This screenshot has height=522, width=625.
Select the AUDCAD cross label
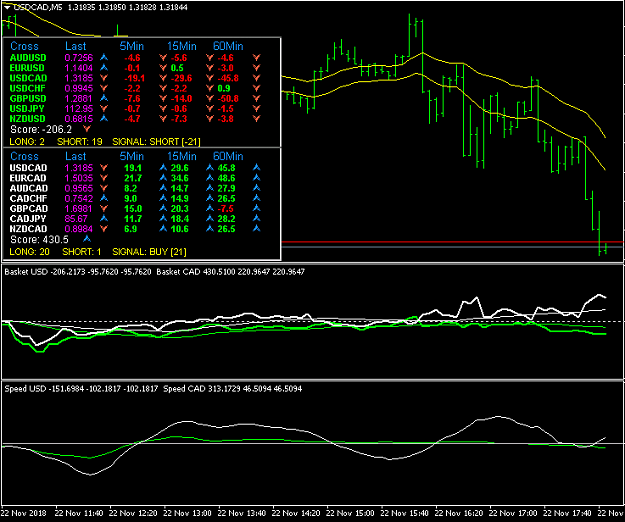coord(29,188)
